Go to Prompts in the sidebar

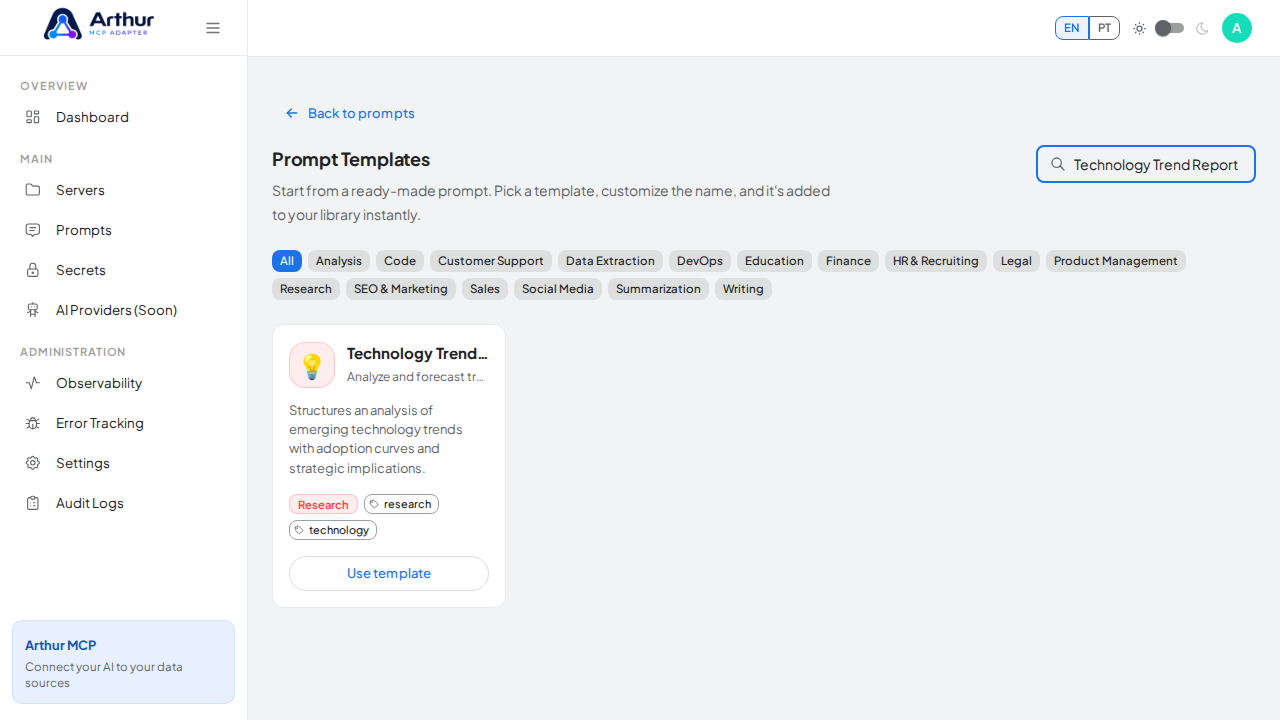coord(123,230)
